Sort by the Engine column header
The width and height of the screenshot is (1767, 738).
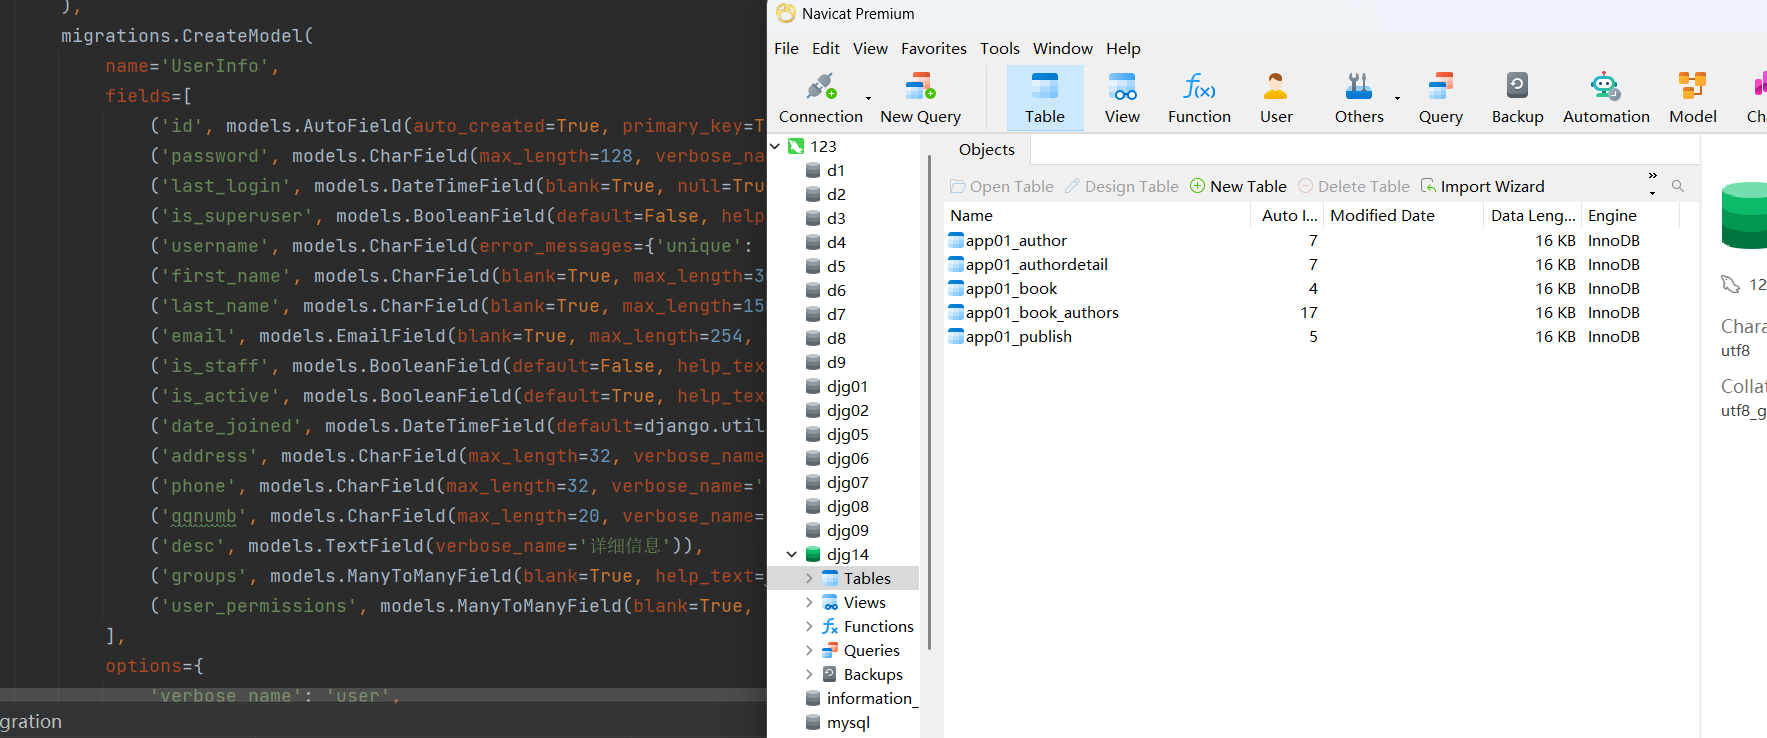point(1630,215)
